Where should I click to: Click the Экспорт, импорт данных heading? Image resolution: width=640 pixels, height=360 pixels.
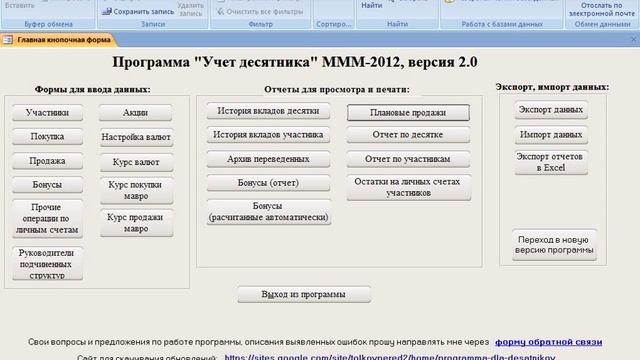pyautogui.click(x=552, y=87)
